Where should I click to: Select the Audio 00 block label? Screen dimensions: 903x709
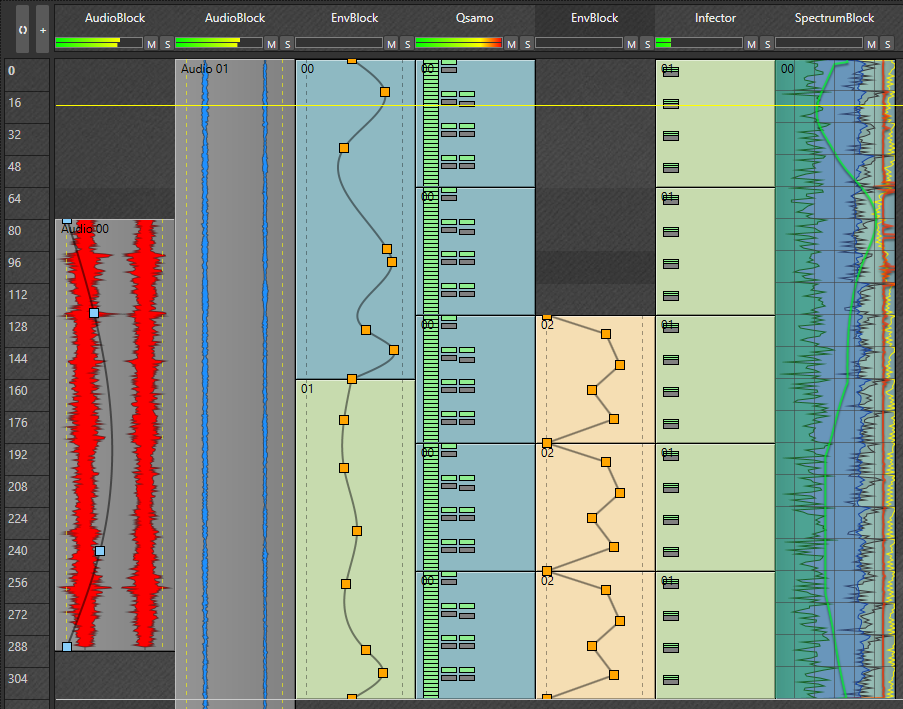click(x=83, y=228)
